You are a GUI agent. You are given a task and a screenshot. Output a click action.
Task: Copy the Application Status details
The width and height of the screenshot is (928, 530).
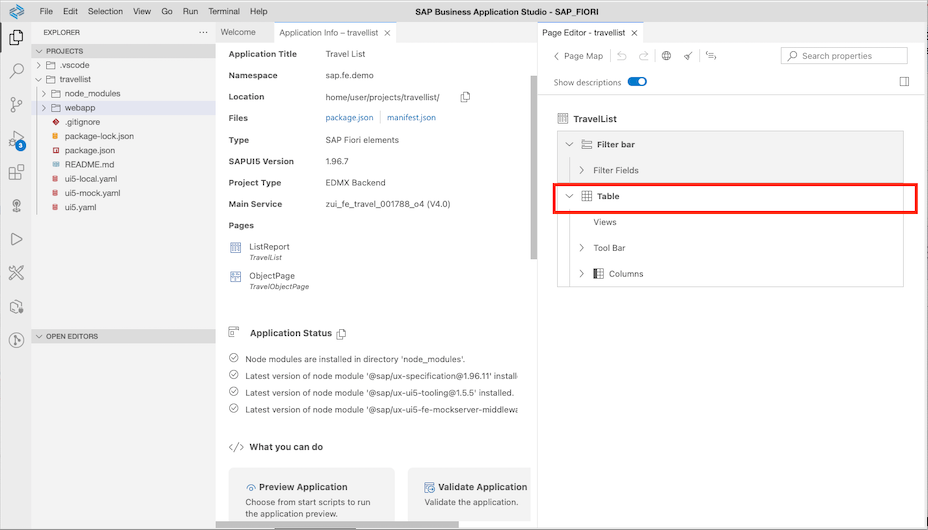pos(341,334)
